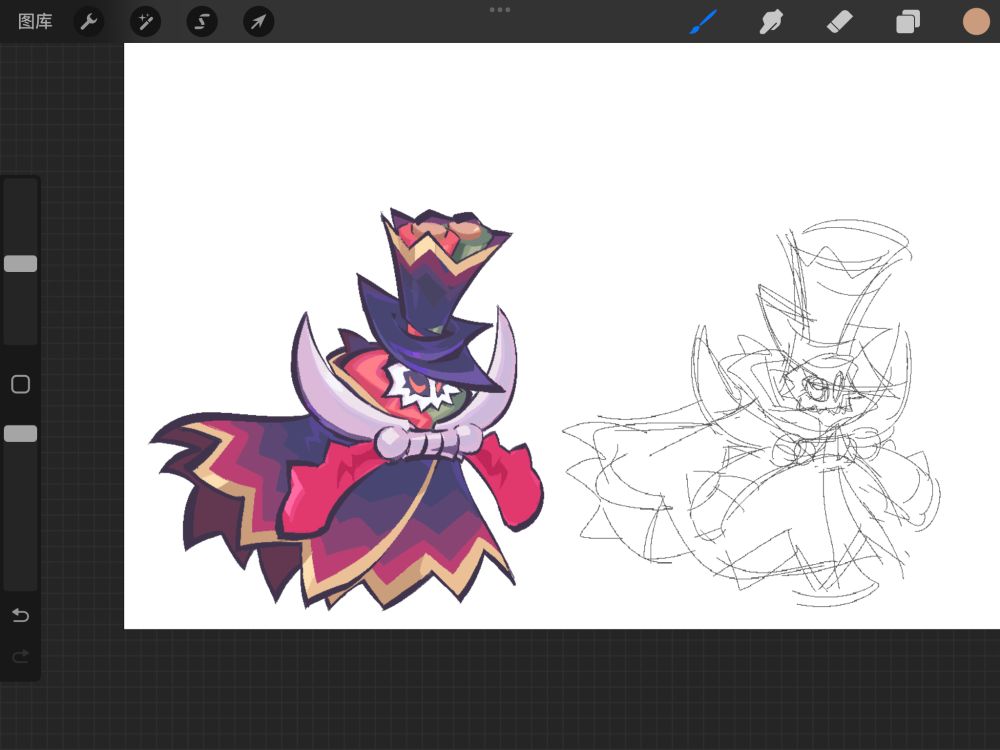The height and width of the screenshot is (750, 1000).
Task: Open the Layers panel
Action: (908, 22)
